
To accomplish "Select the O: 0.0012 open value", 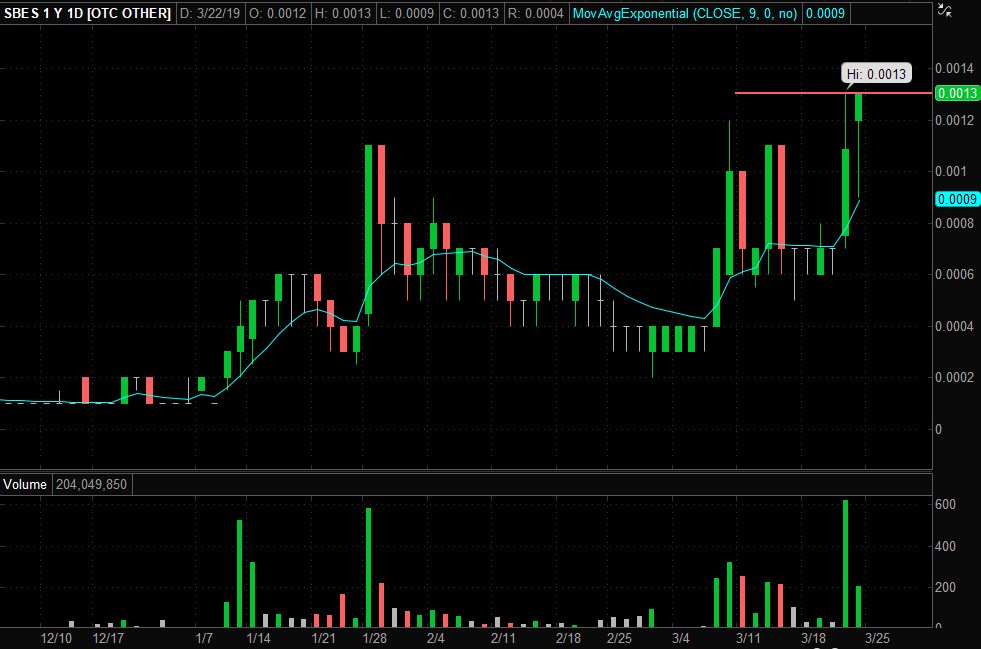I will tap(277, 14).
